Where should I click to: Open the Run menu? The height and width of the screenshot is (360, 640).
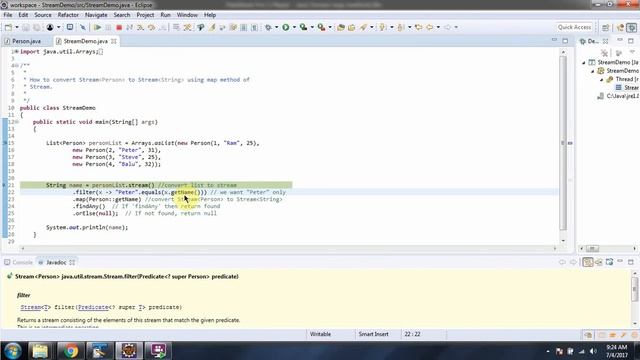[x=165, y=15]
